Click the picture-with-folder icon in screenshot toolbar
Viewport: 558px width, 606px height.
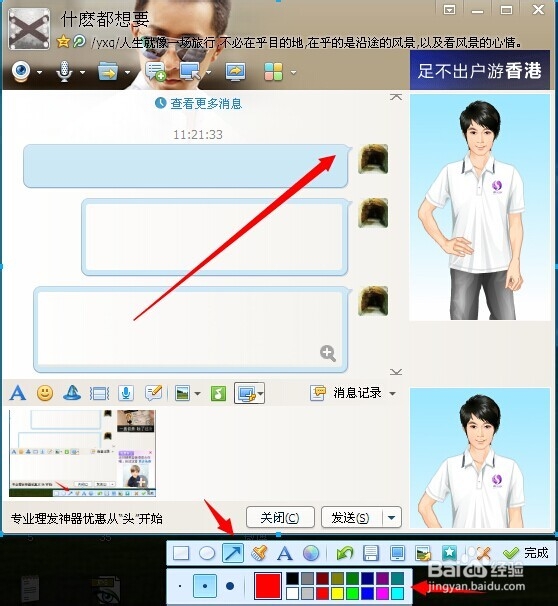tap(423, 553)
